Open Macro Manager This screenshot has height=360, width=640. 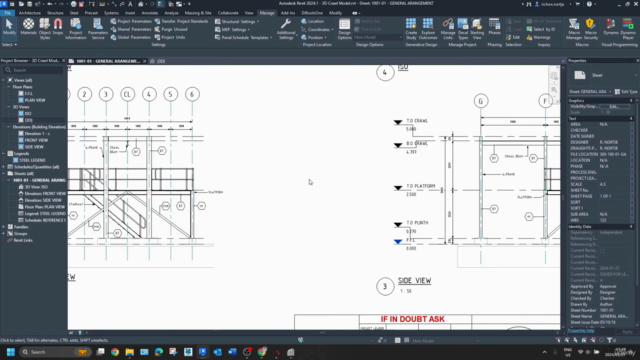[x=573, y=29]
